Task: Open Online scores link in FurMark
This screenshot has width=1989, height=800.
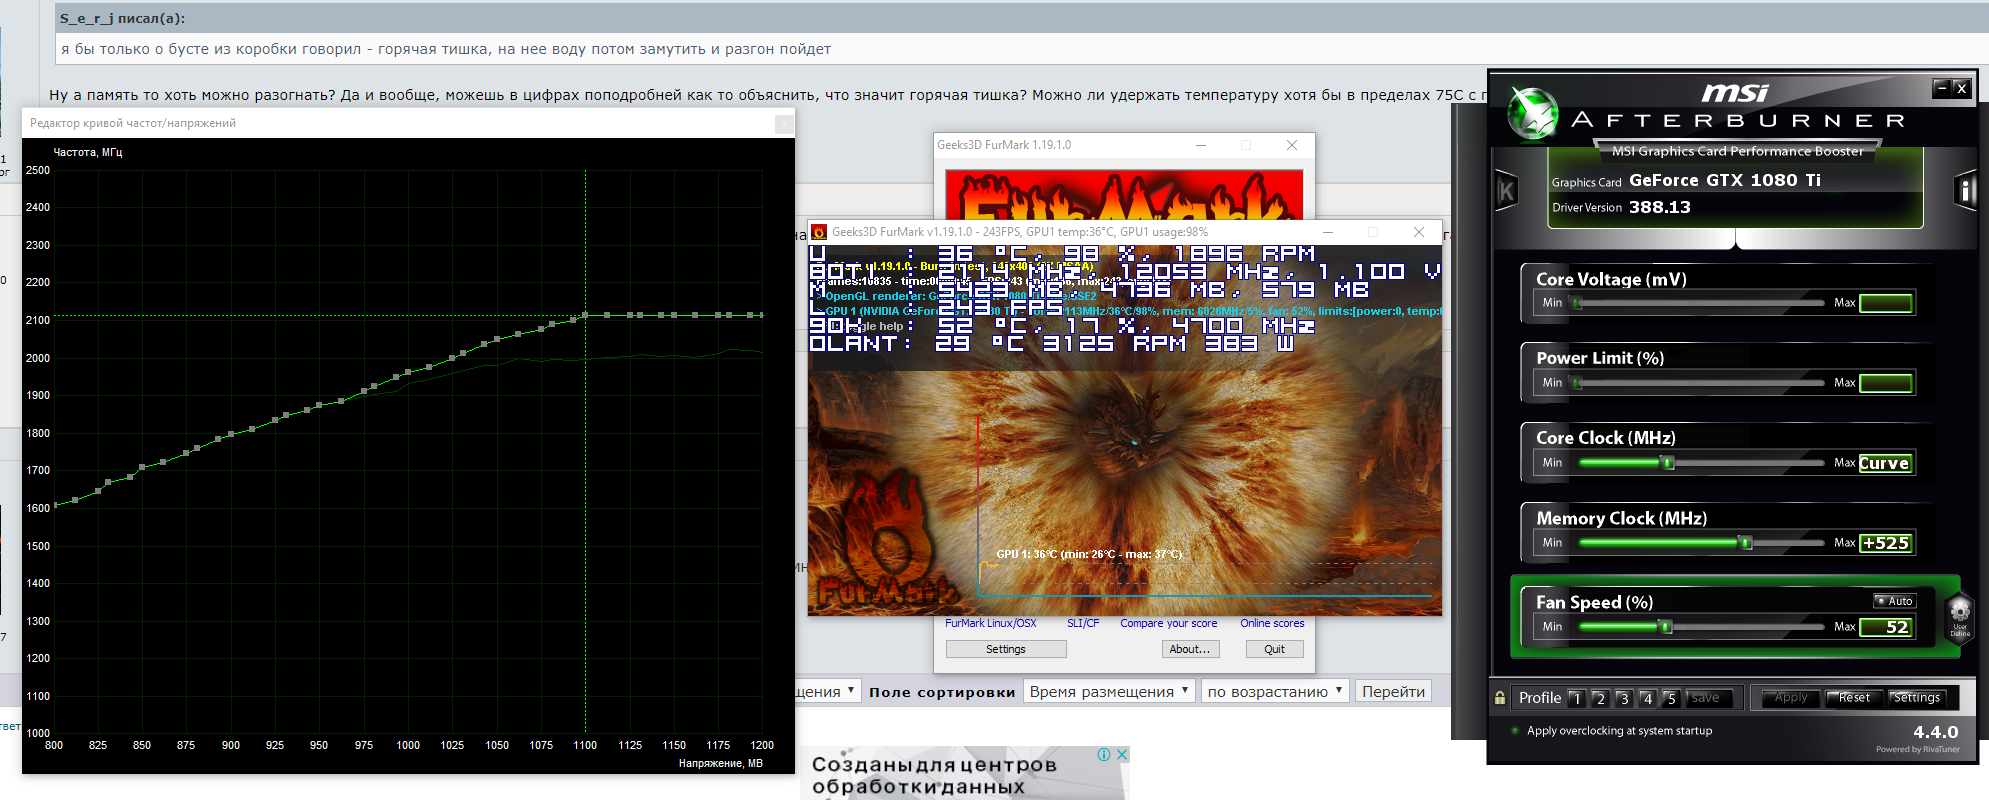Action: [1272, 623]
